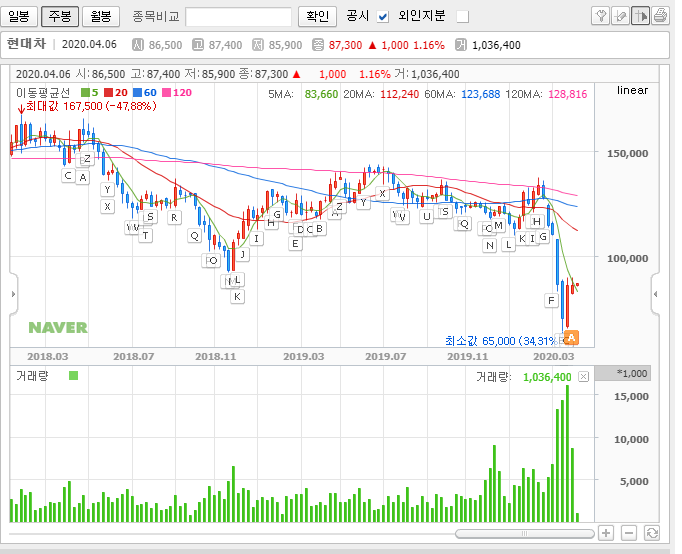Switch to the 일봉 daily candle tab
The image size is (682, 554).
(19, 17)
